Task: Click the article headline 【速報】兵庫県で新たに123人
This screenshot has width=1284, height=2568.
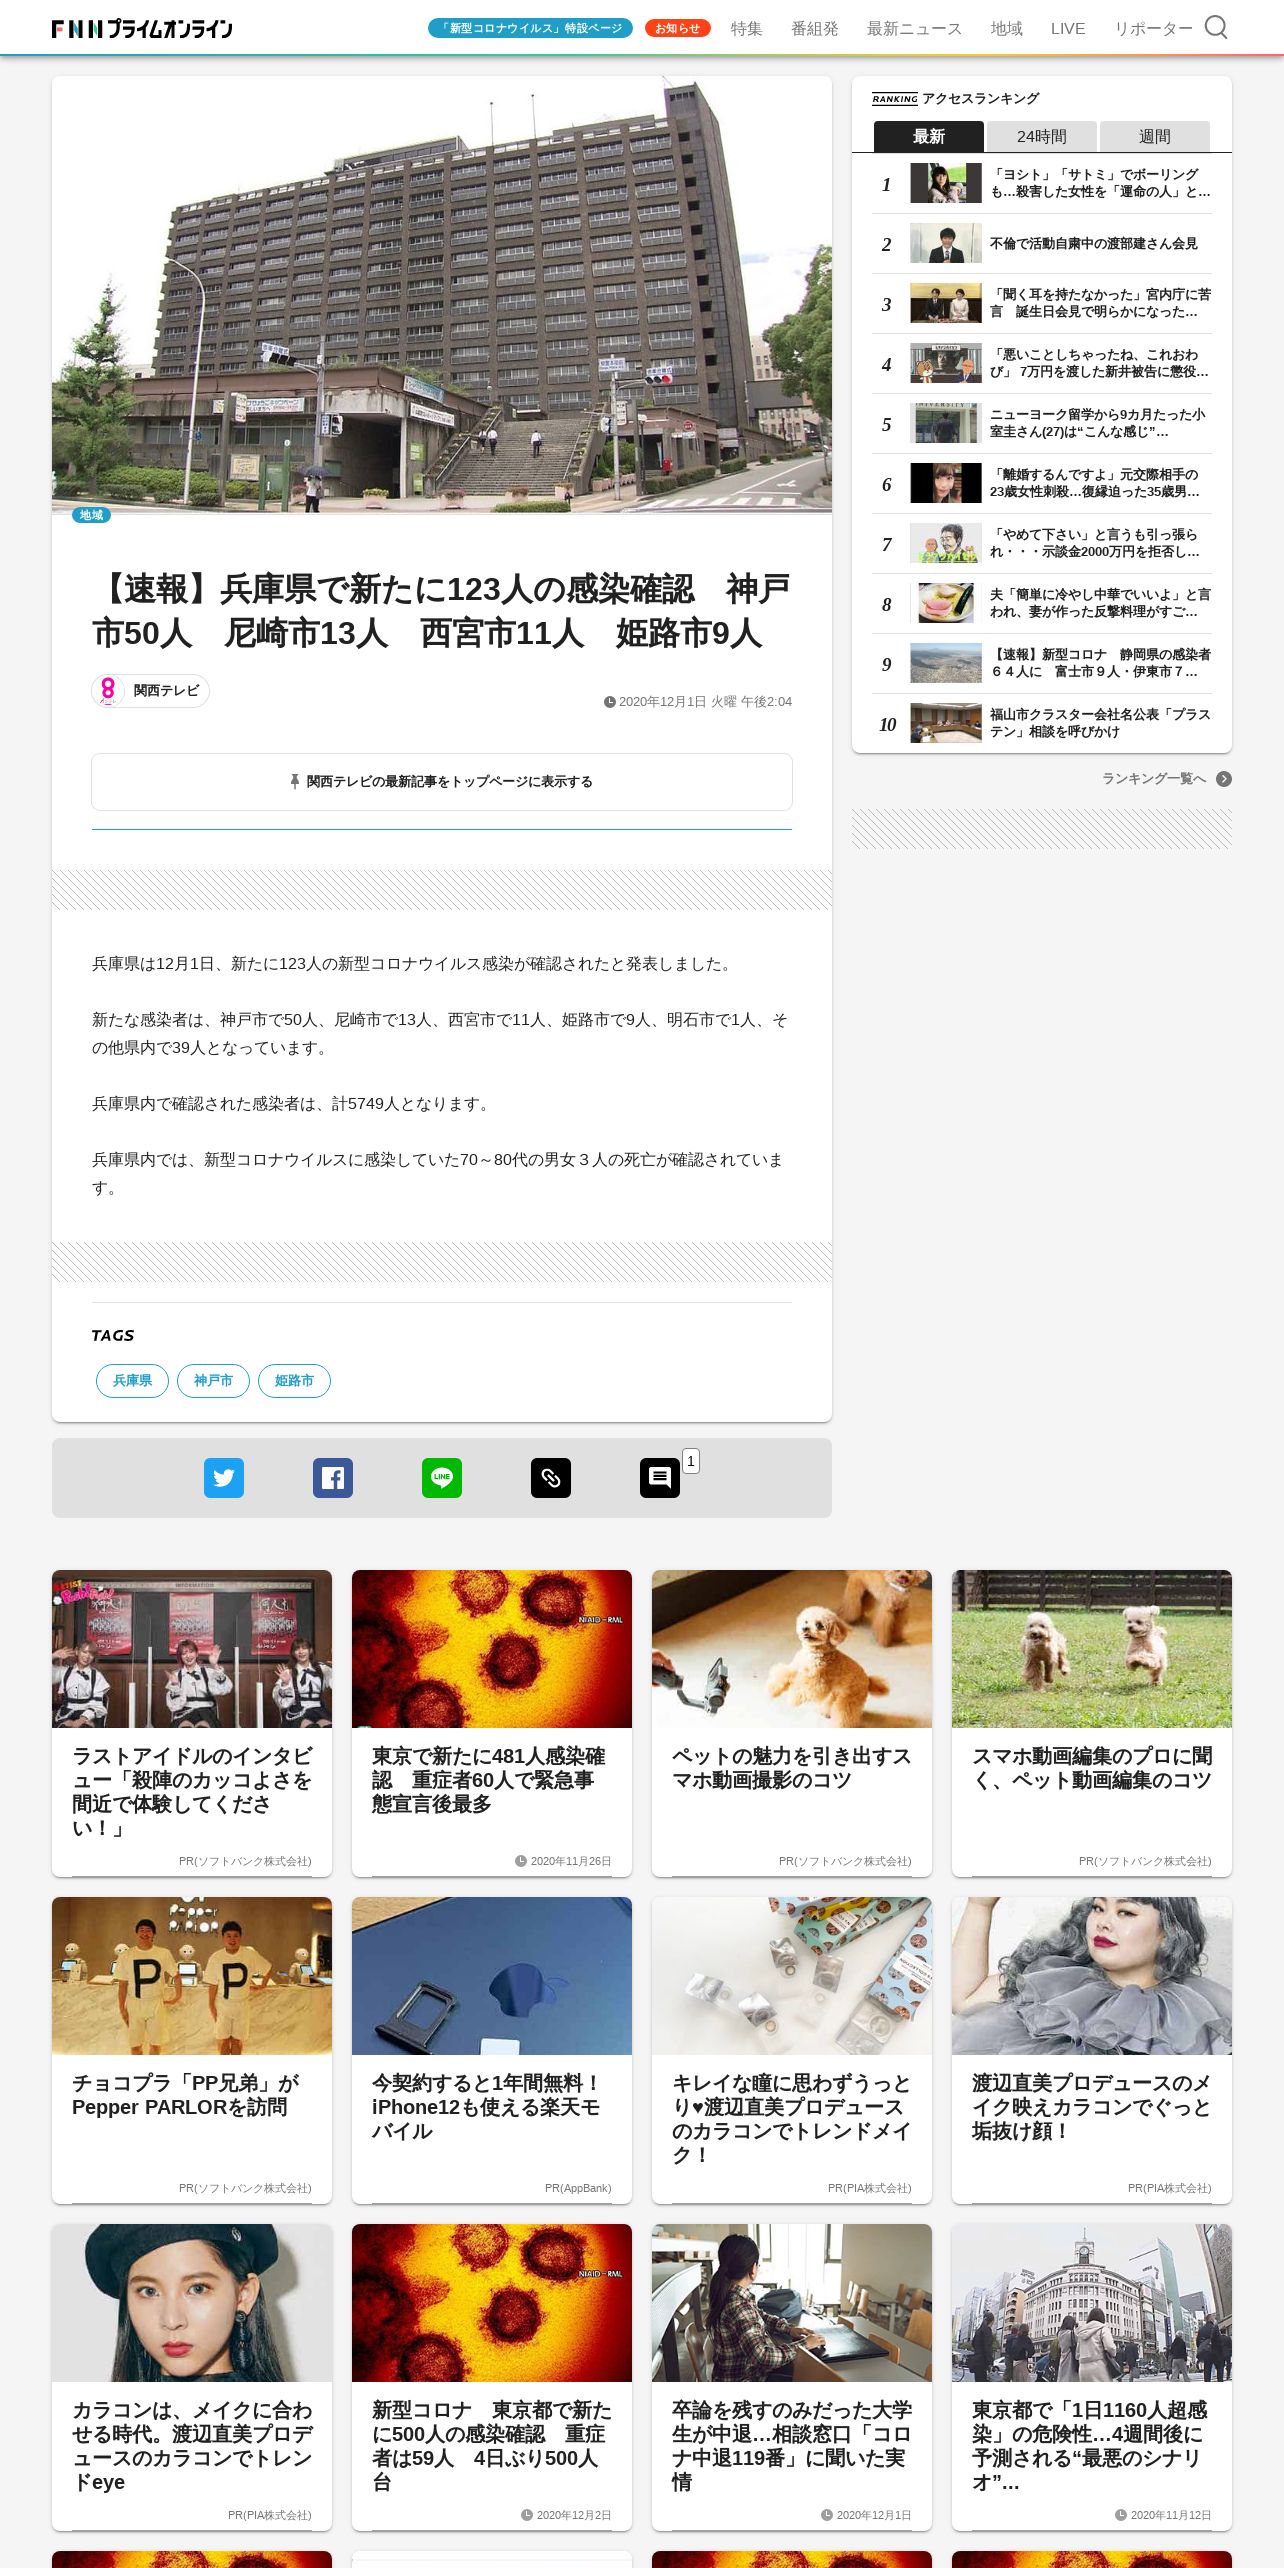Action: (x=442, y=611)
